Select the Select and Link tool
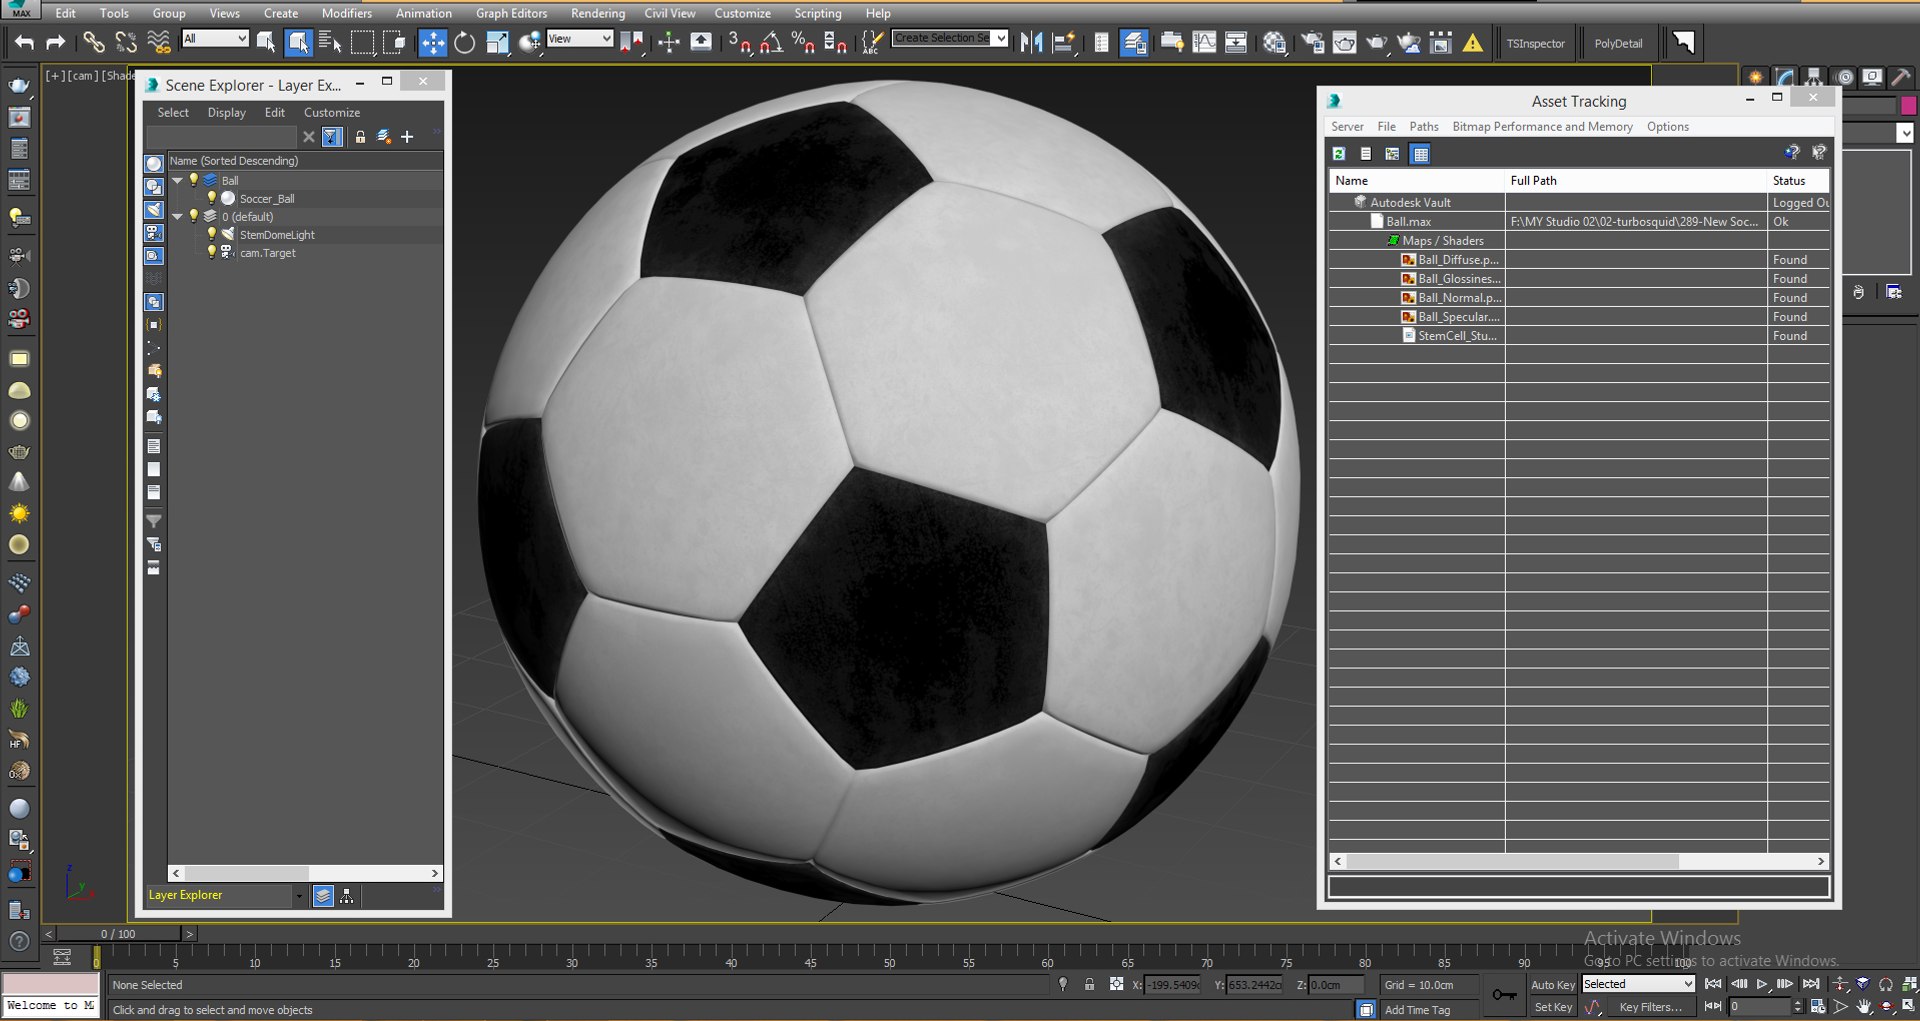 point(93,42)
